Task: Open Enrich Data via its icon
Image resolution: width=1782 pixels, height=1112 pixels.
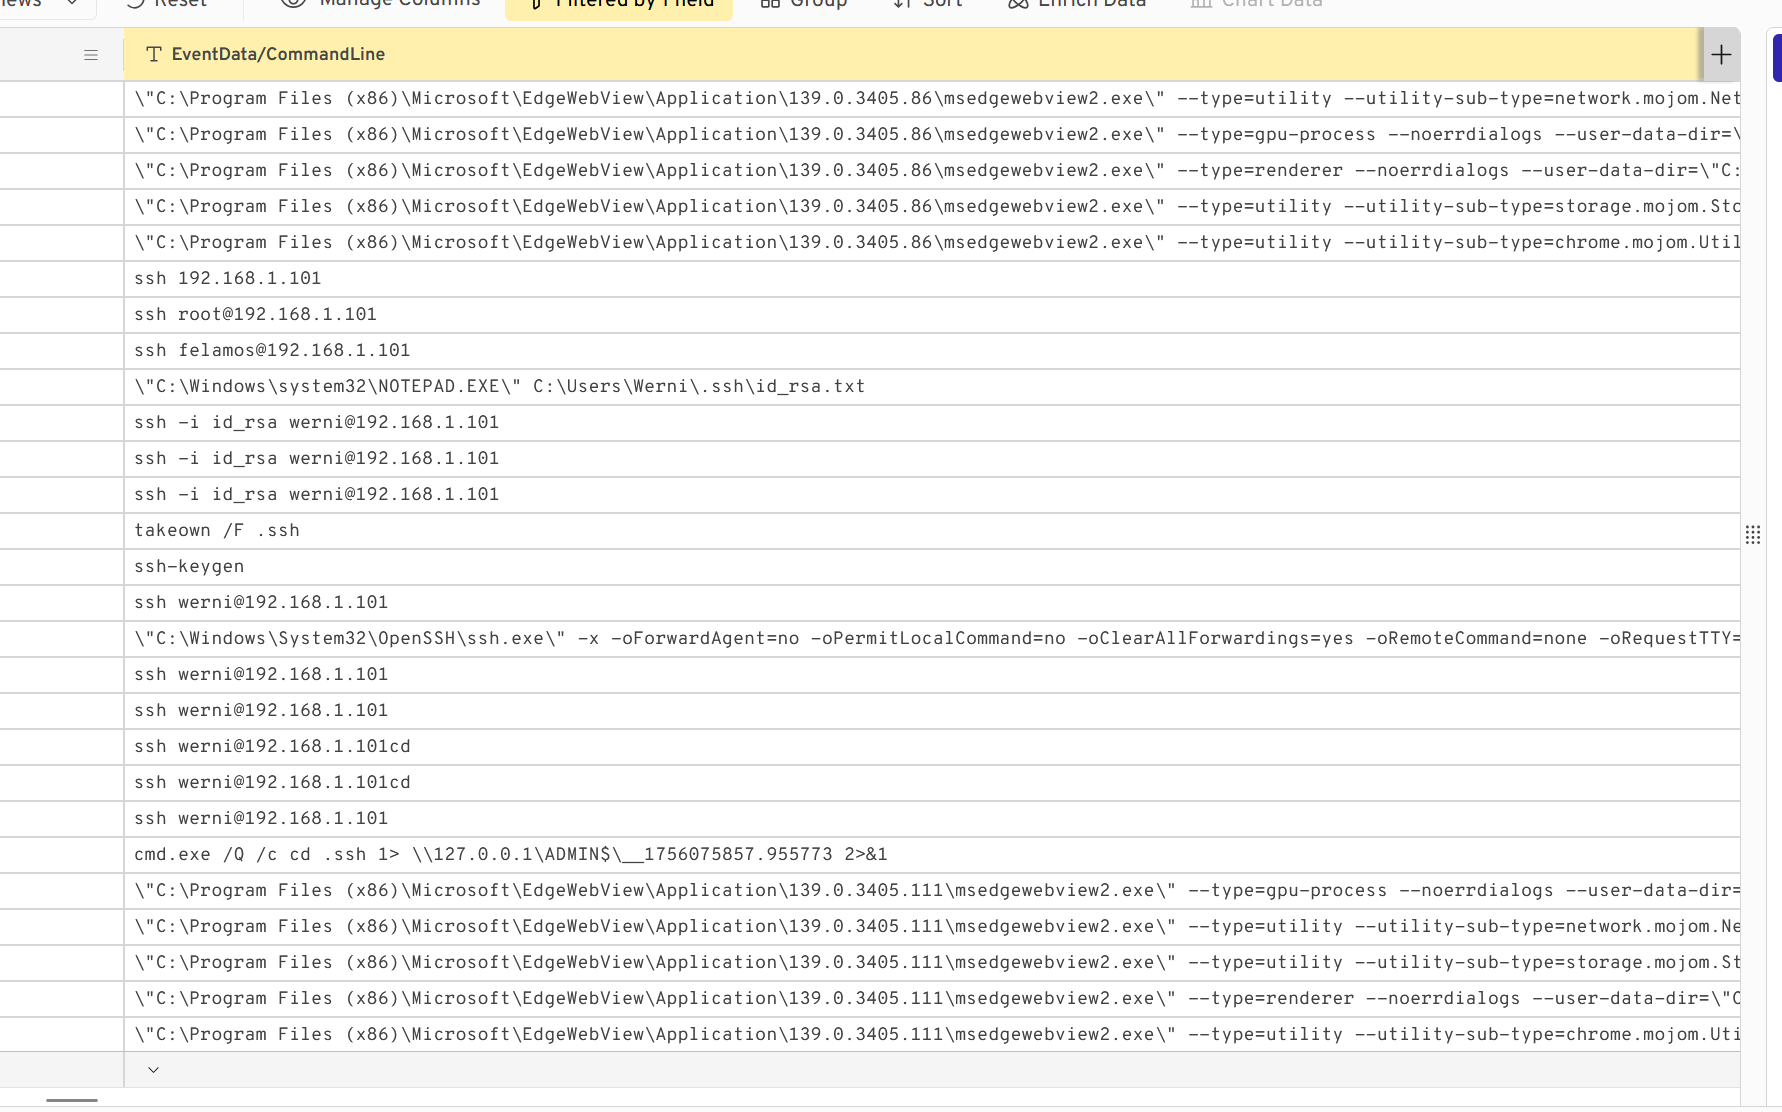Action: (1016, 4)
